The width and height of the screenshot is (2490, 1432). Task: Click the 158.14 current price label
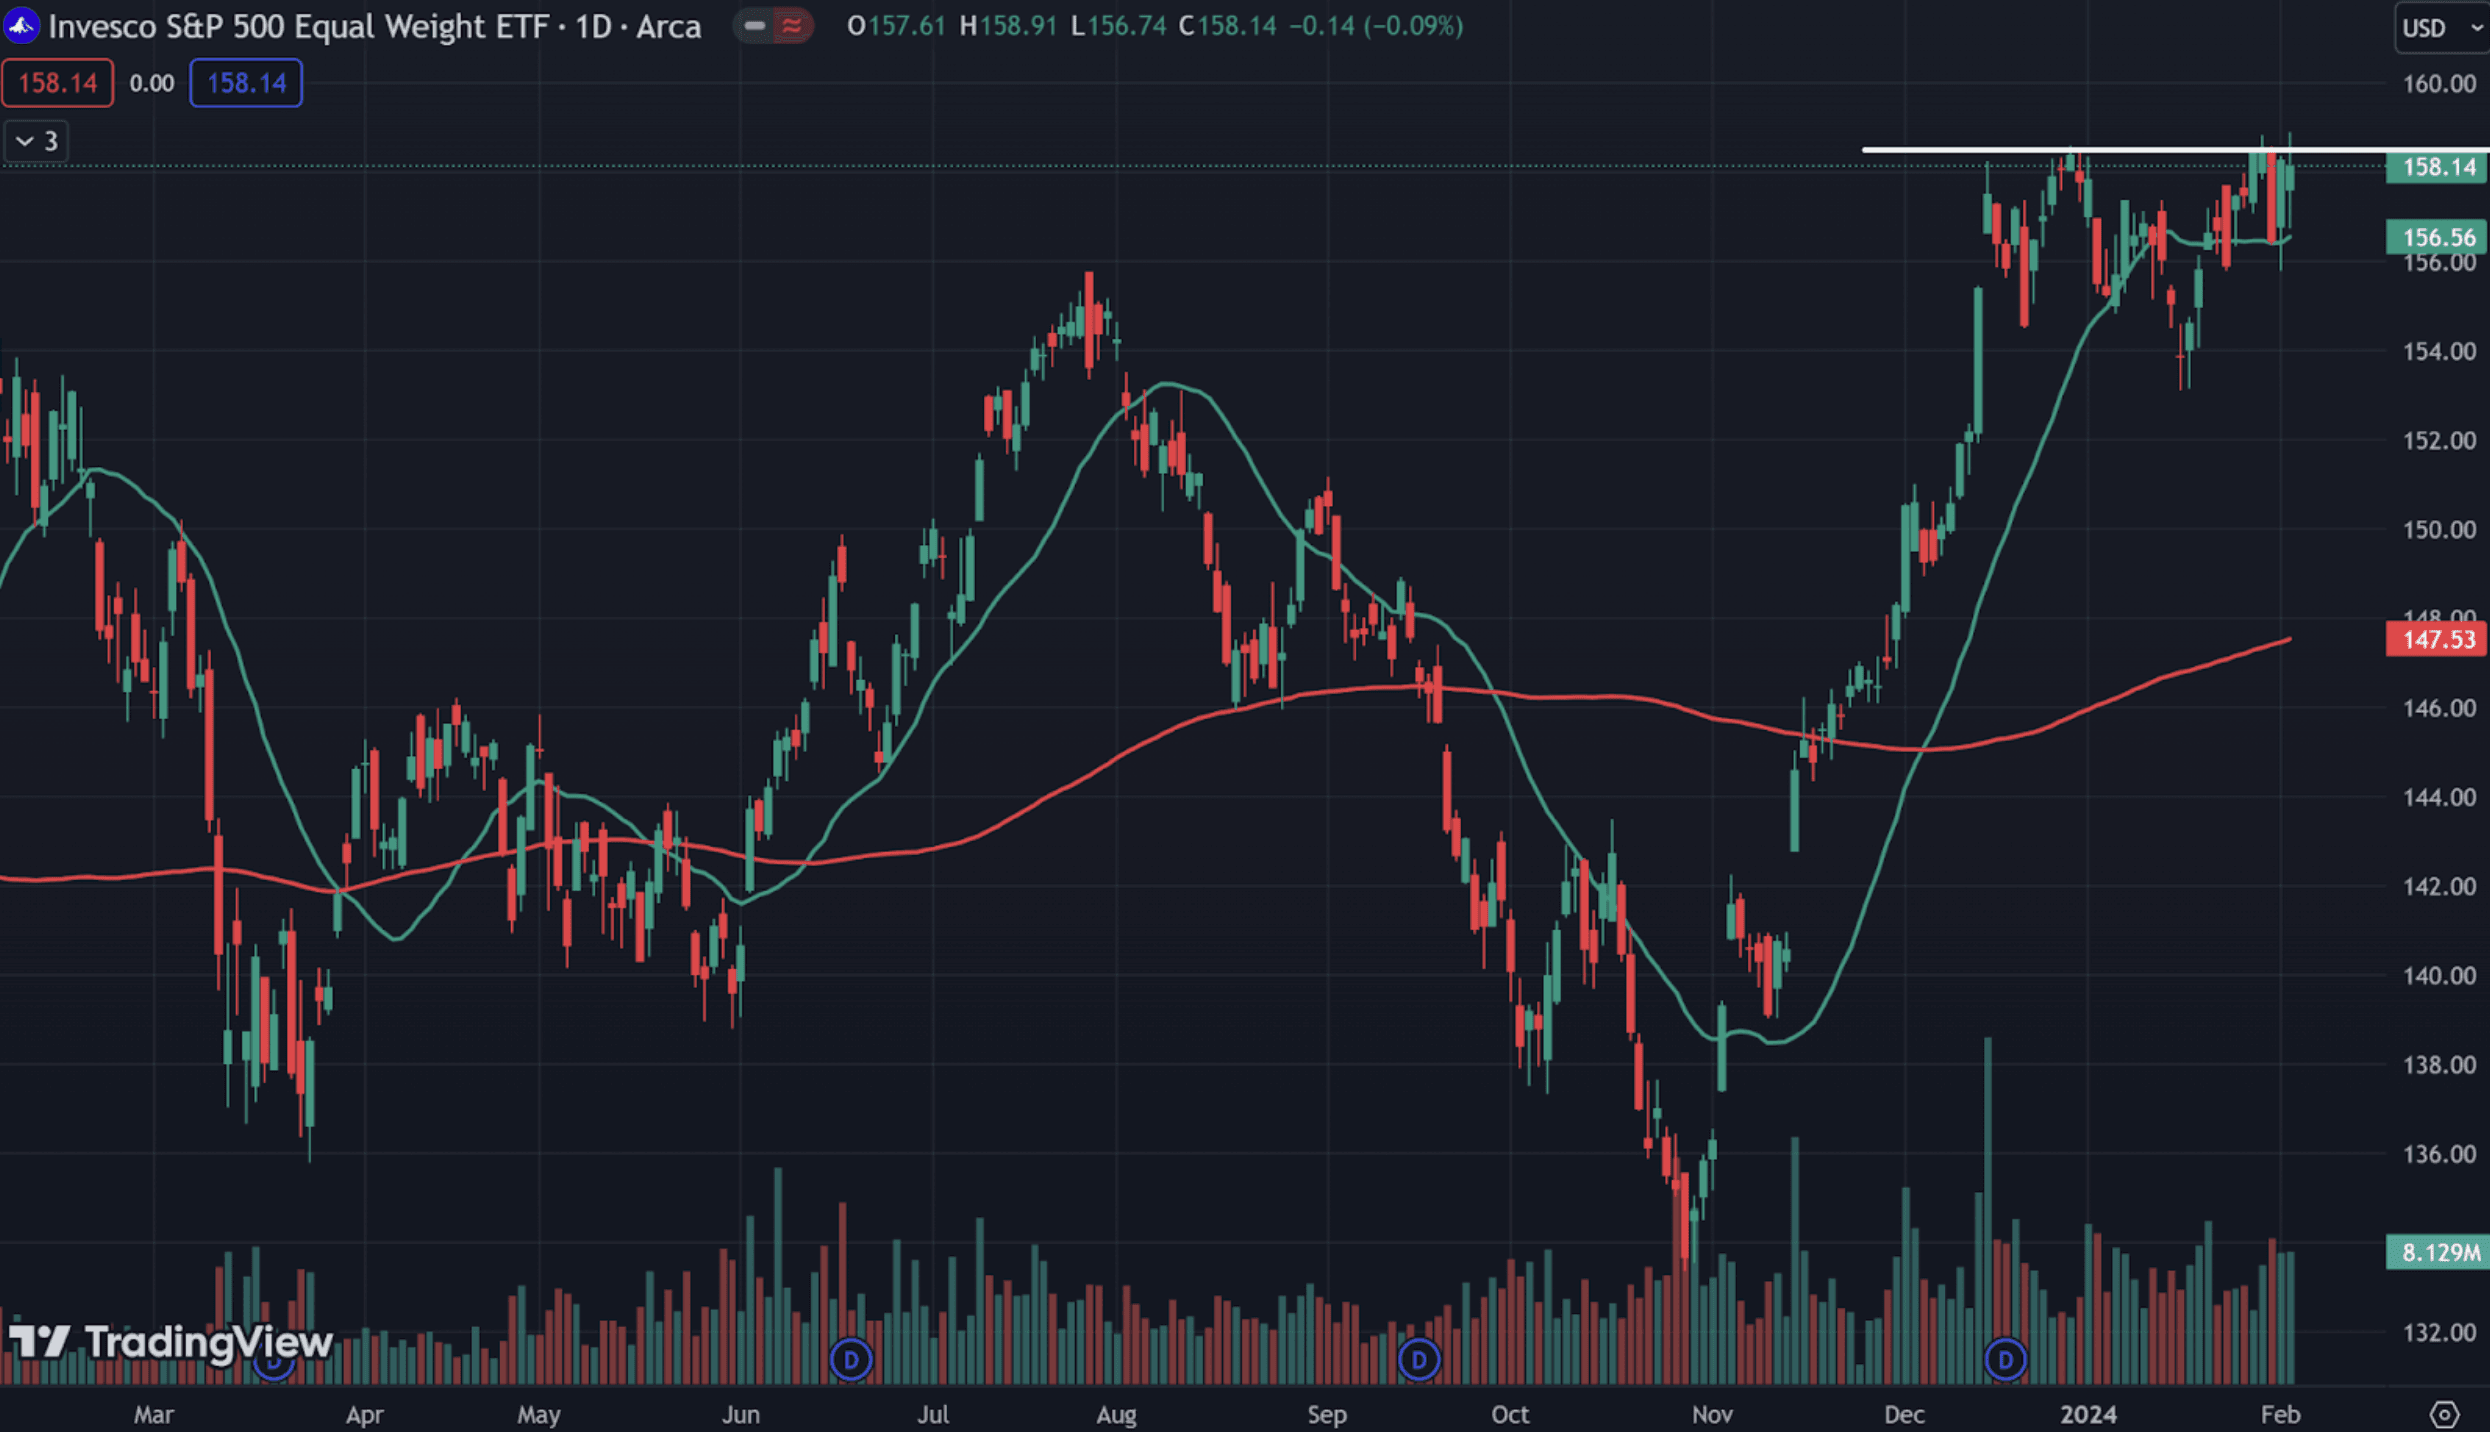point(2436,167)
